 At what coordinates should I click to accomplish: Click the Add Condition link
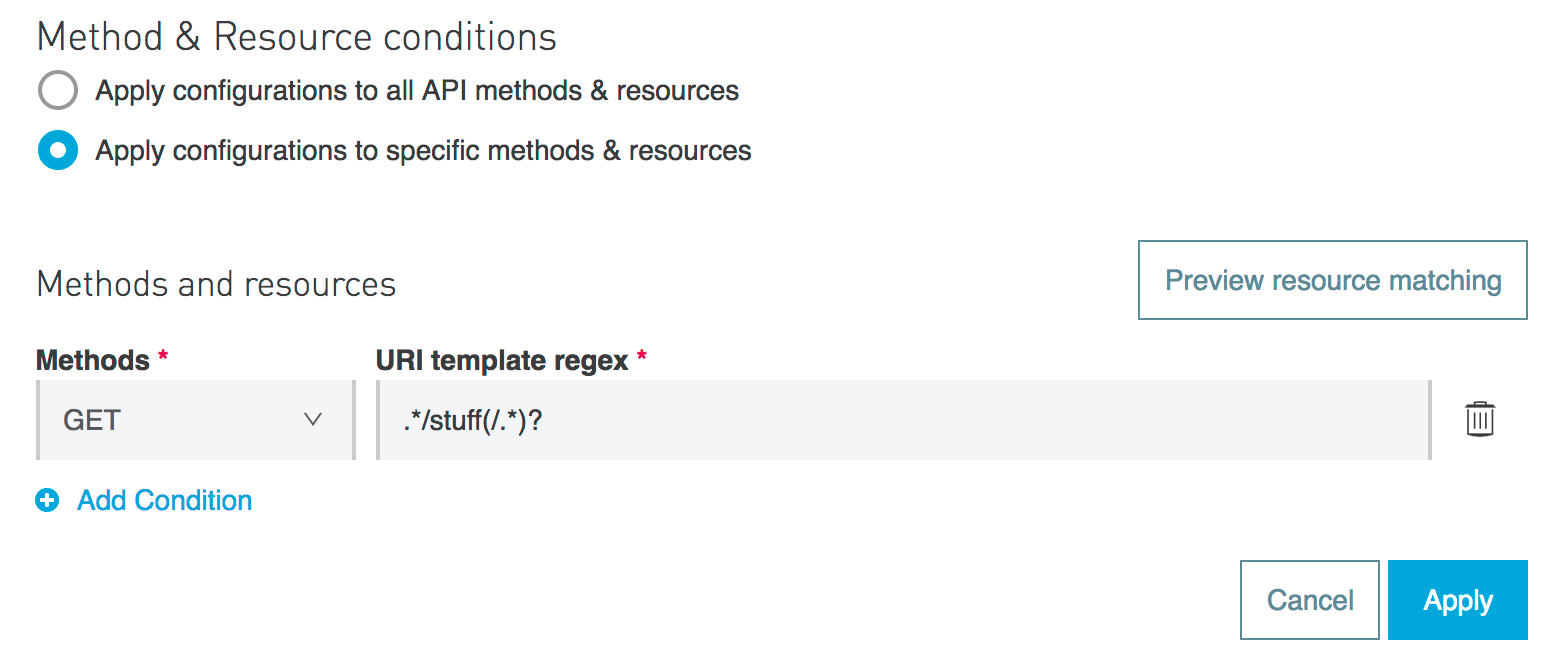(163, 500)
